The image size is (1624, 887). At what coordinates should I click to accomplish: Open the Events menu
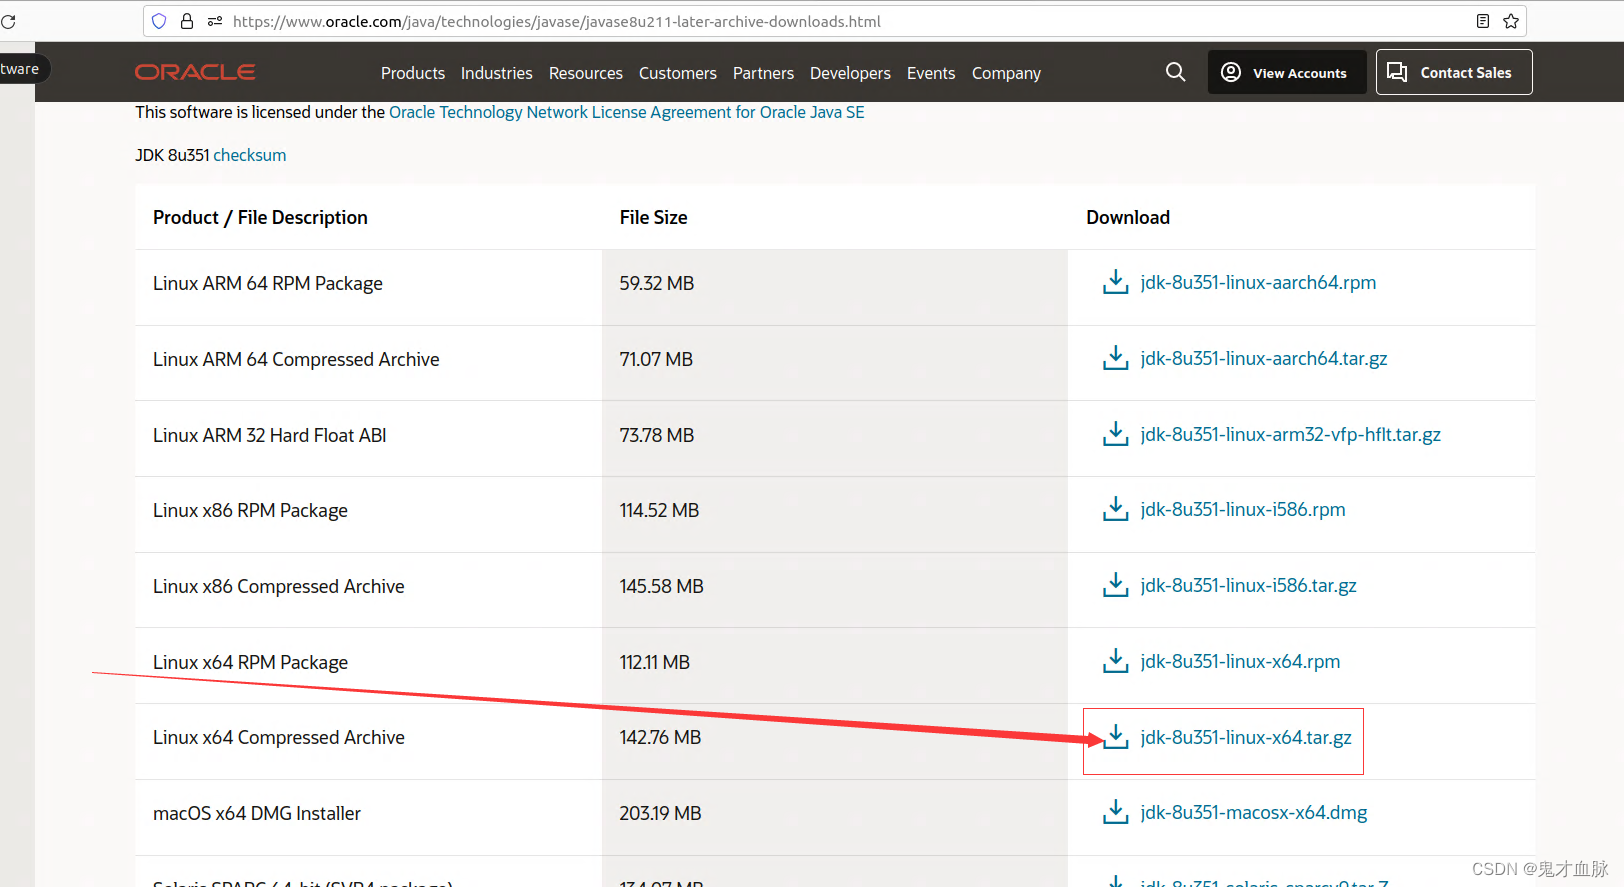[x=931, y=73]
